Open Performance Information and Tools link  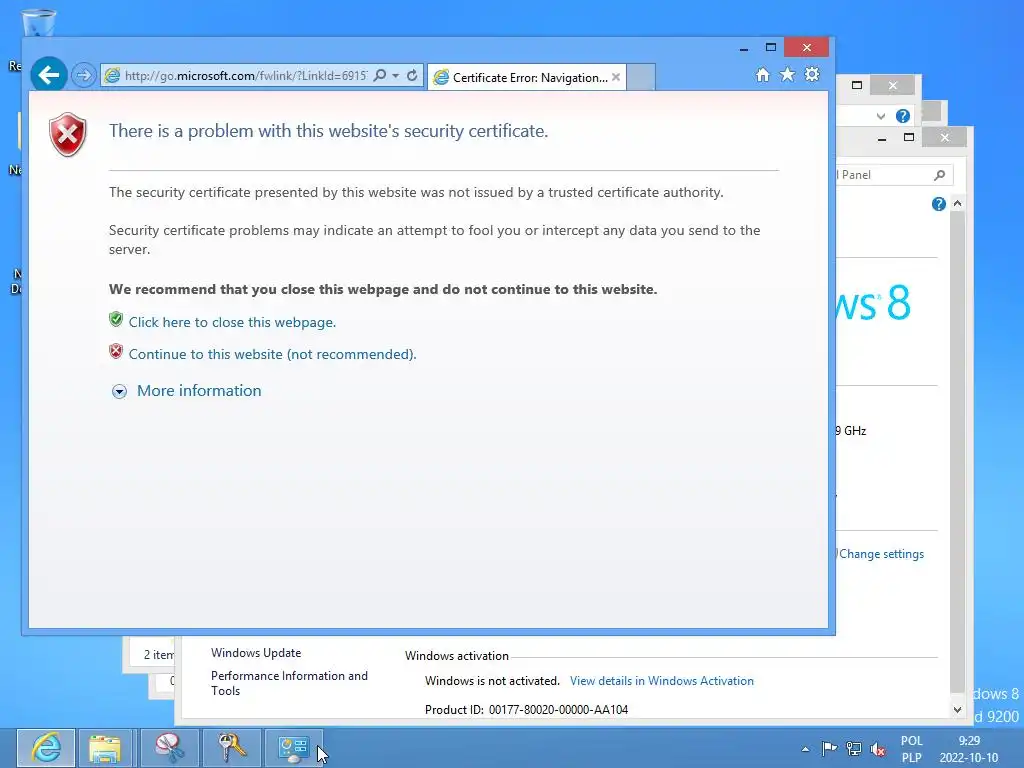click(289, 683)
